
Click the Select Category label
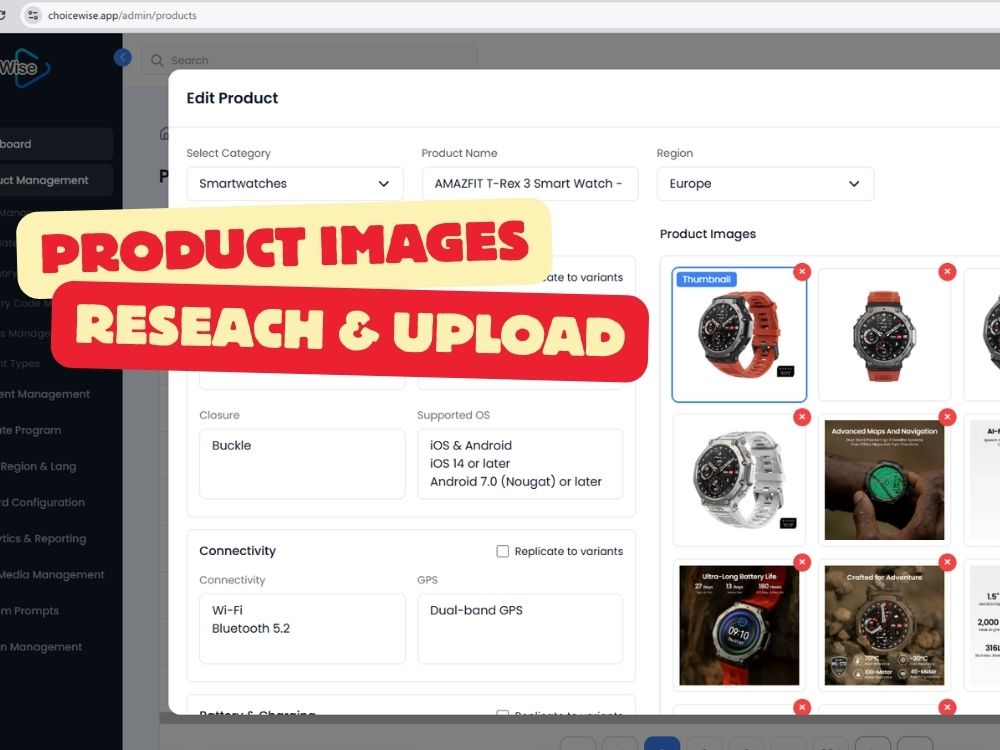228,153
